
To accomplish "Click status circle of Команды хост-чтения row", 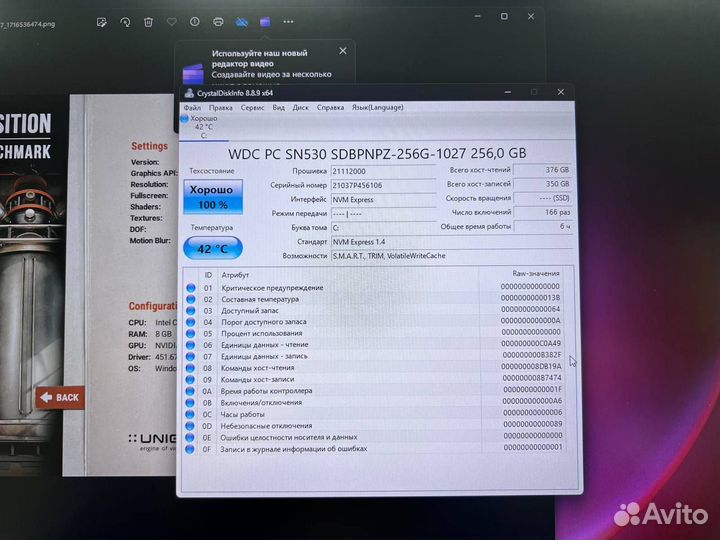I will point(190,368).
